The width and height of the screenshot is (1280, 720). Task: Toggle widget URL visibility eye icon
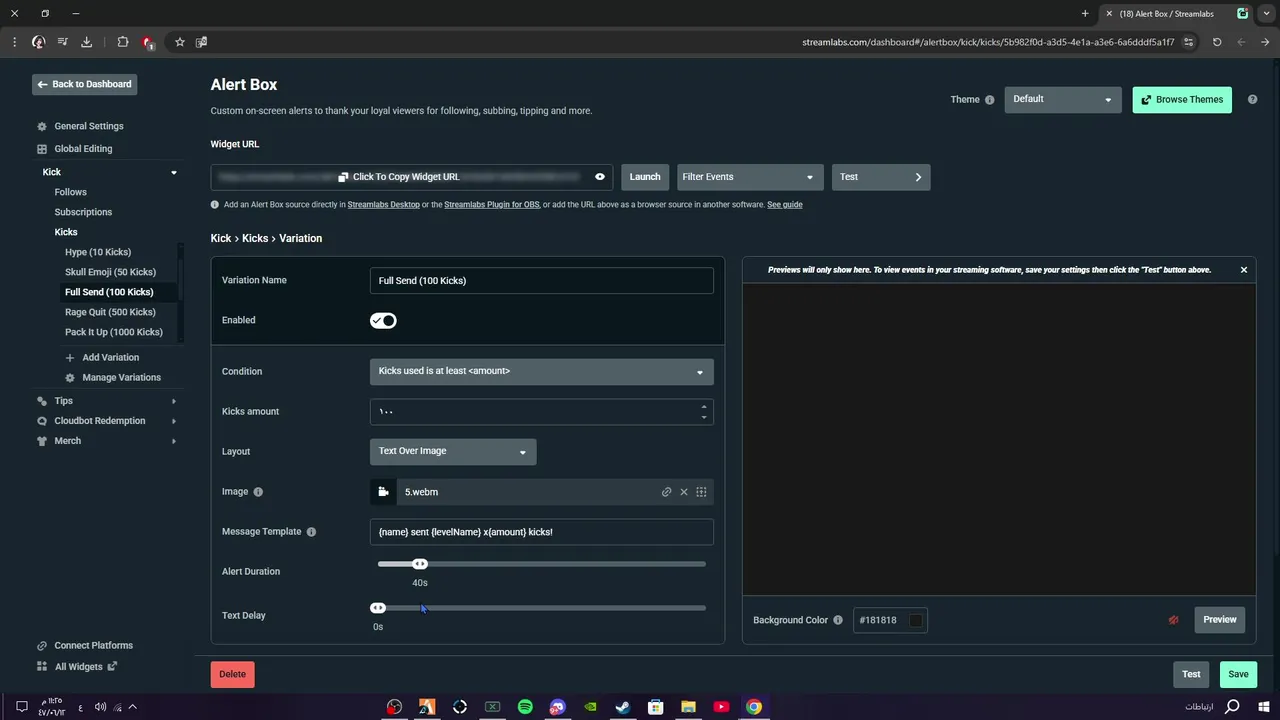600,177
